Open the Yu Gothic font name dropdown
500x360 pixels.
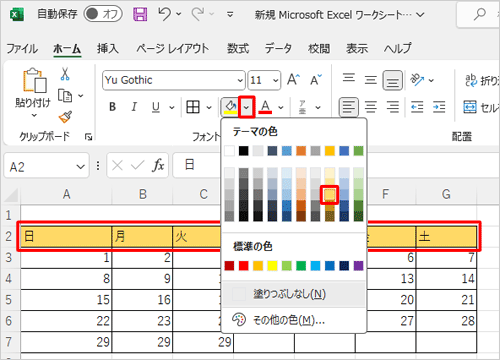click(x=240, y=80)
